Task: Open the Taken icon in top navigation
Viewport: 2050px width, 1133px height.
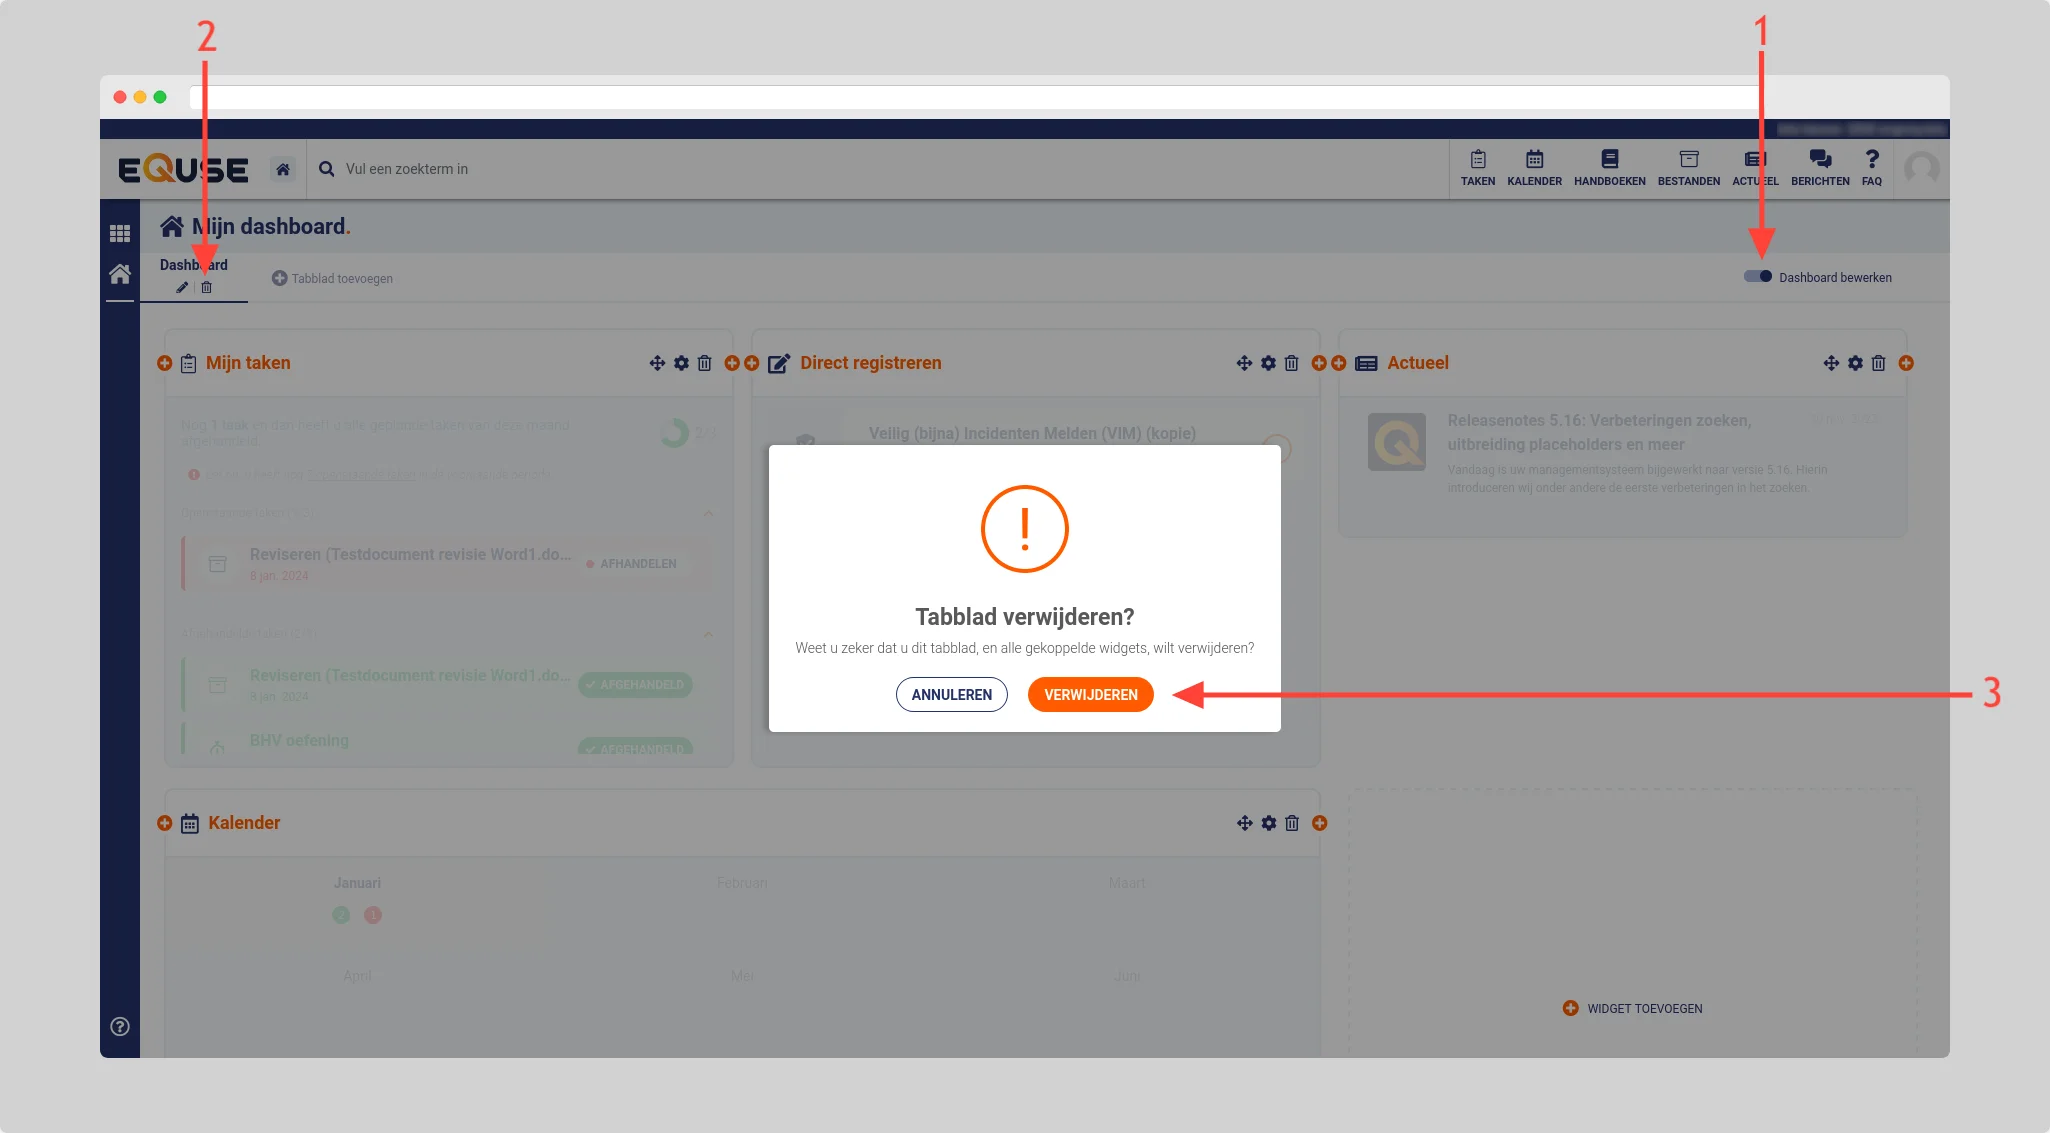Action: (x=1477, y=167)
